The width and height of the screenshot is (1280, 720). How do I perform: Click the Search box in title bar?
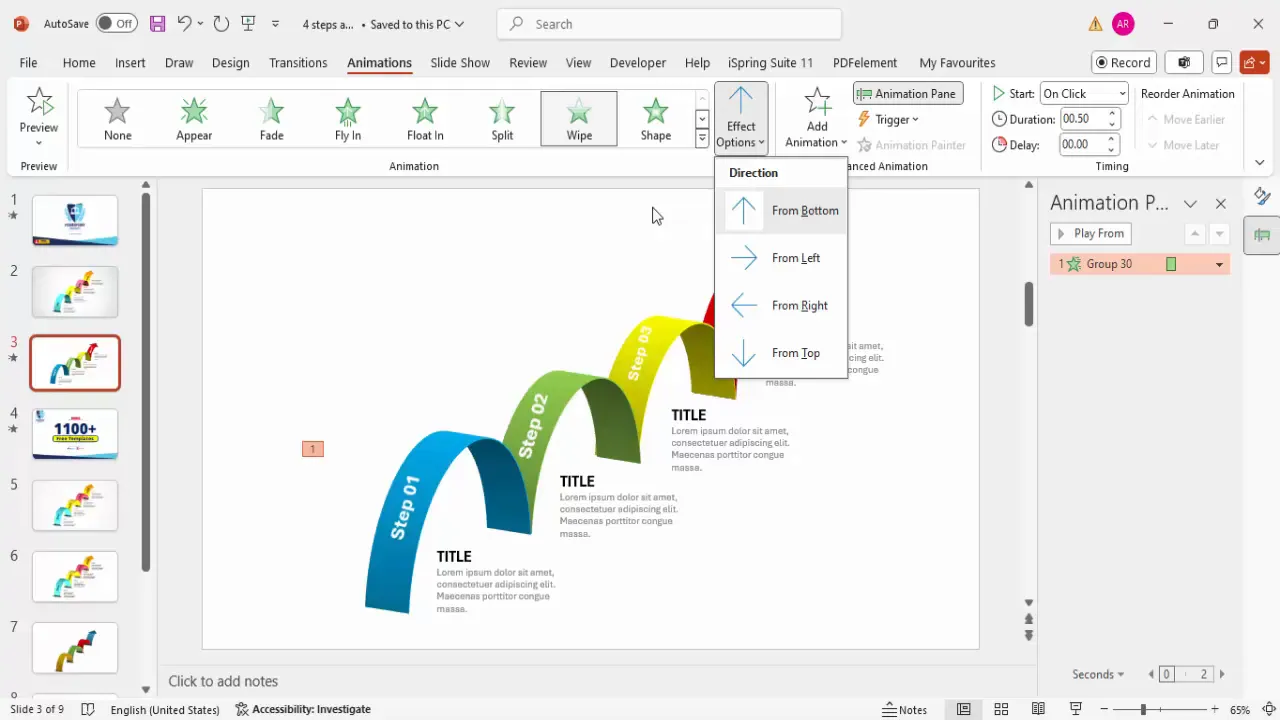point(669,24)
